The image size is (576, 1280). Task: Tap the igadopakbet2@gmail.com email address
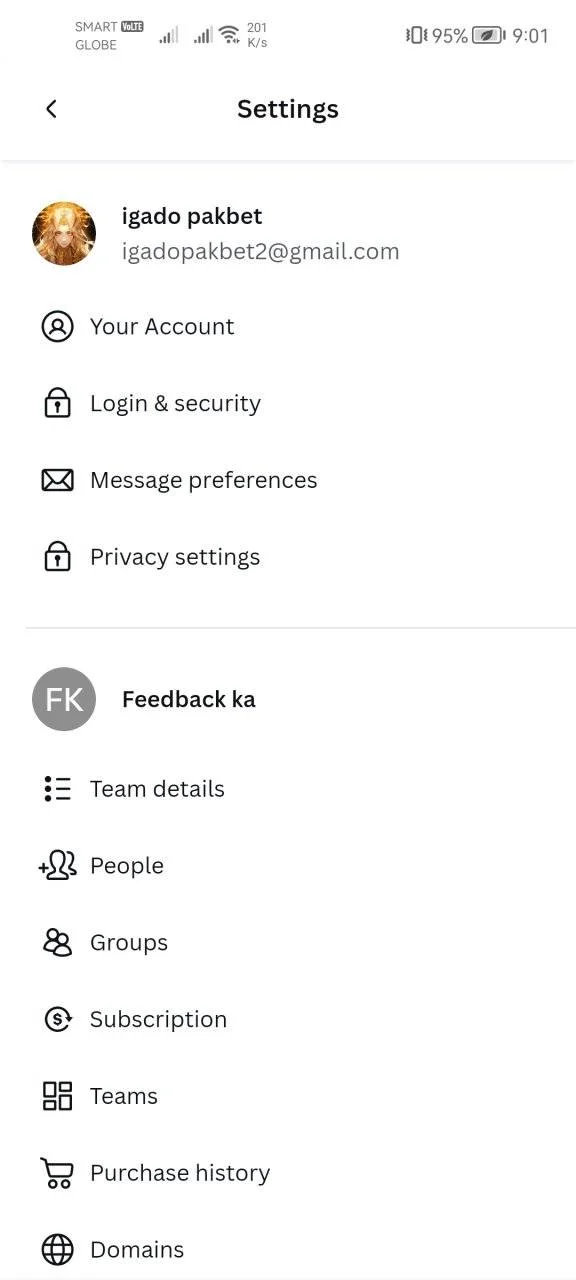[x=260, y=252]
